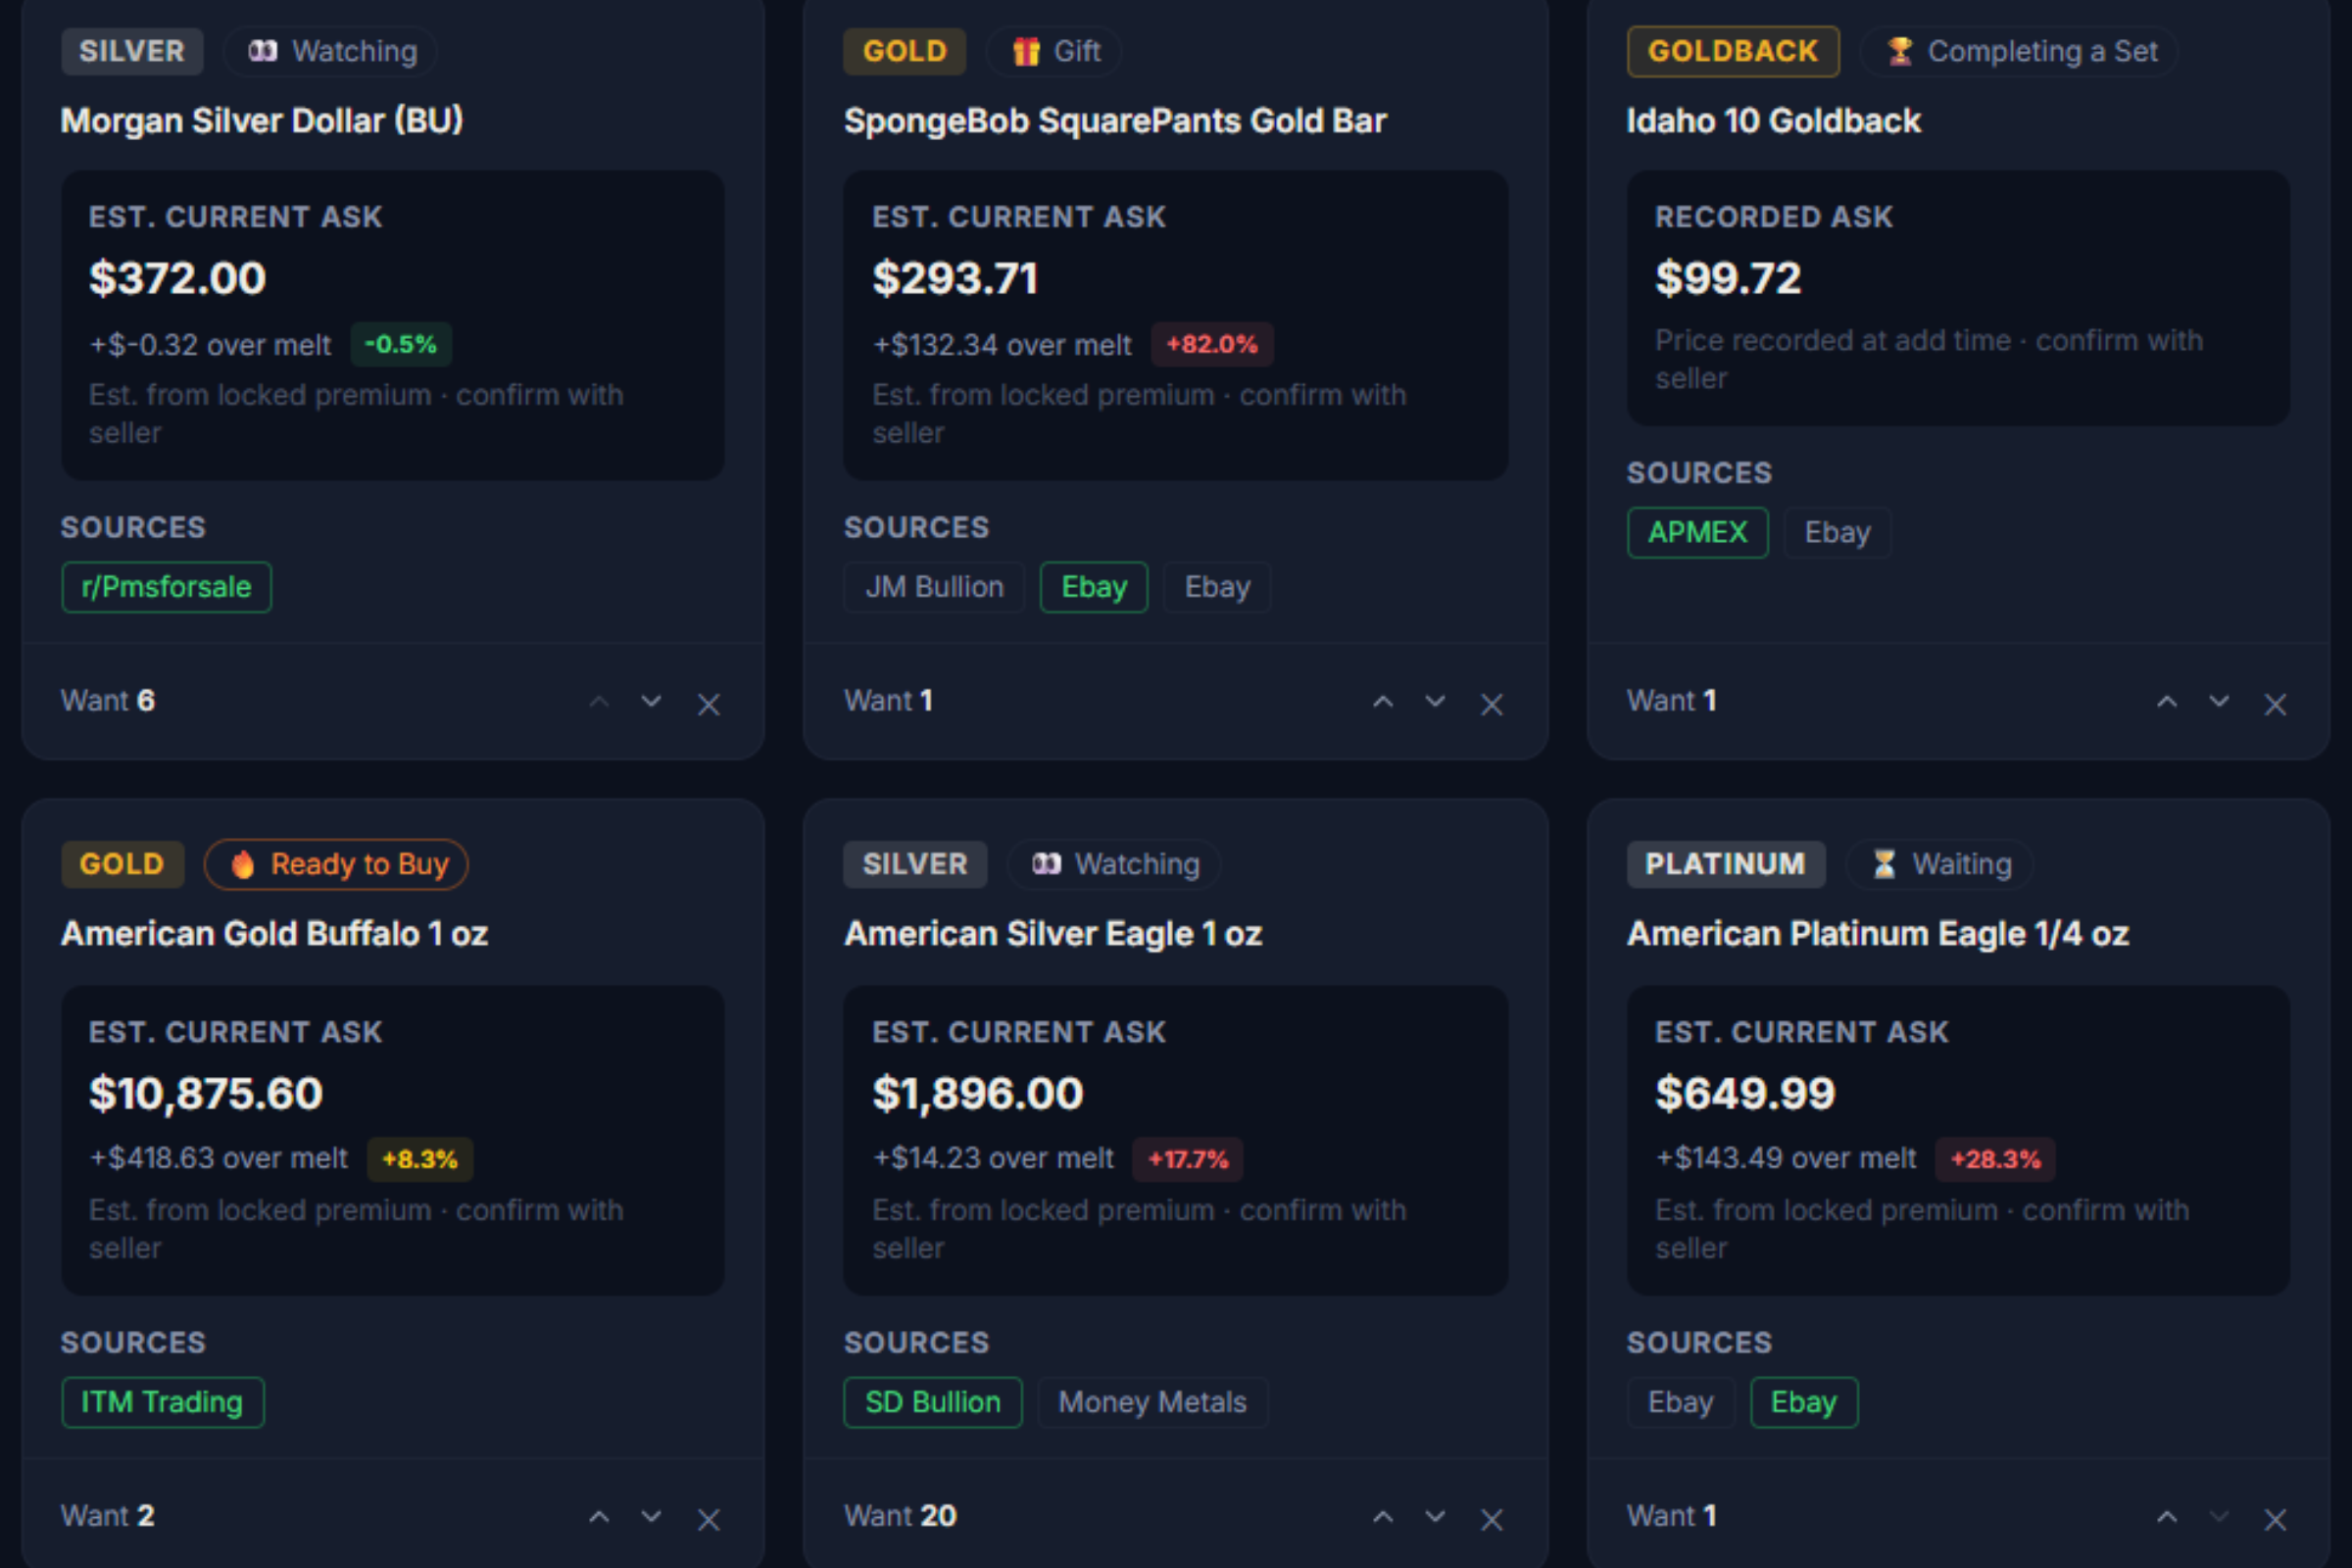Click the Gift icon on SpongeBob Gold Bar
The width and height of the screenshot is (2352, 1568).
pyautogui.click(x=1026, y=51)
